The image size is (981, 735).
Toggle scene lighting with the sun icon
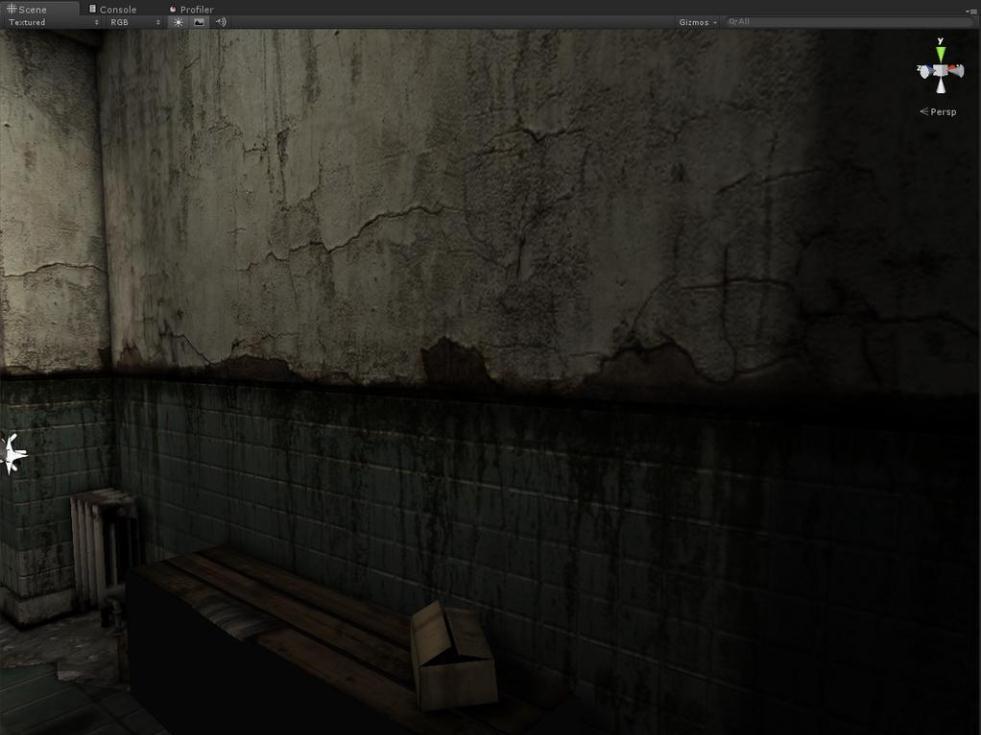(179, 22)
